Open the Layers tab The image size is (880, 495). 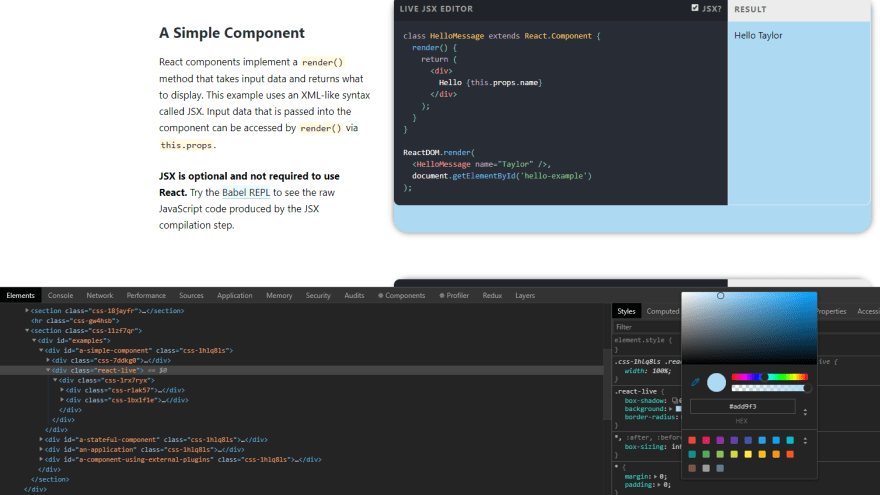tap(525, 295)
